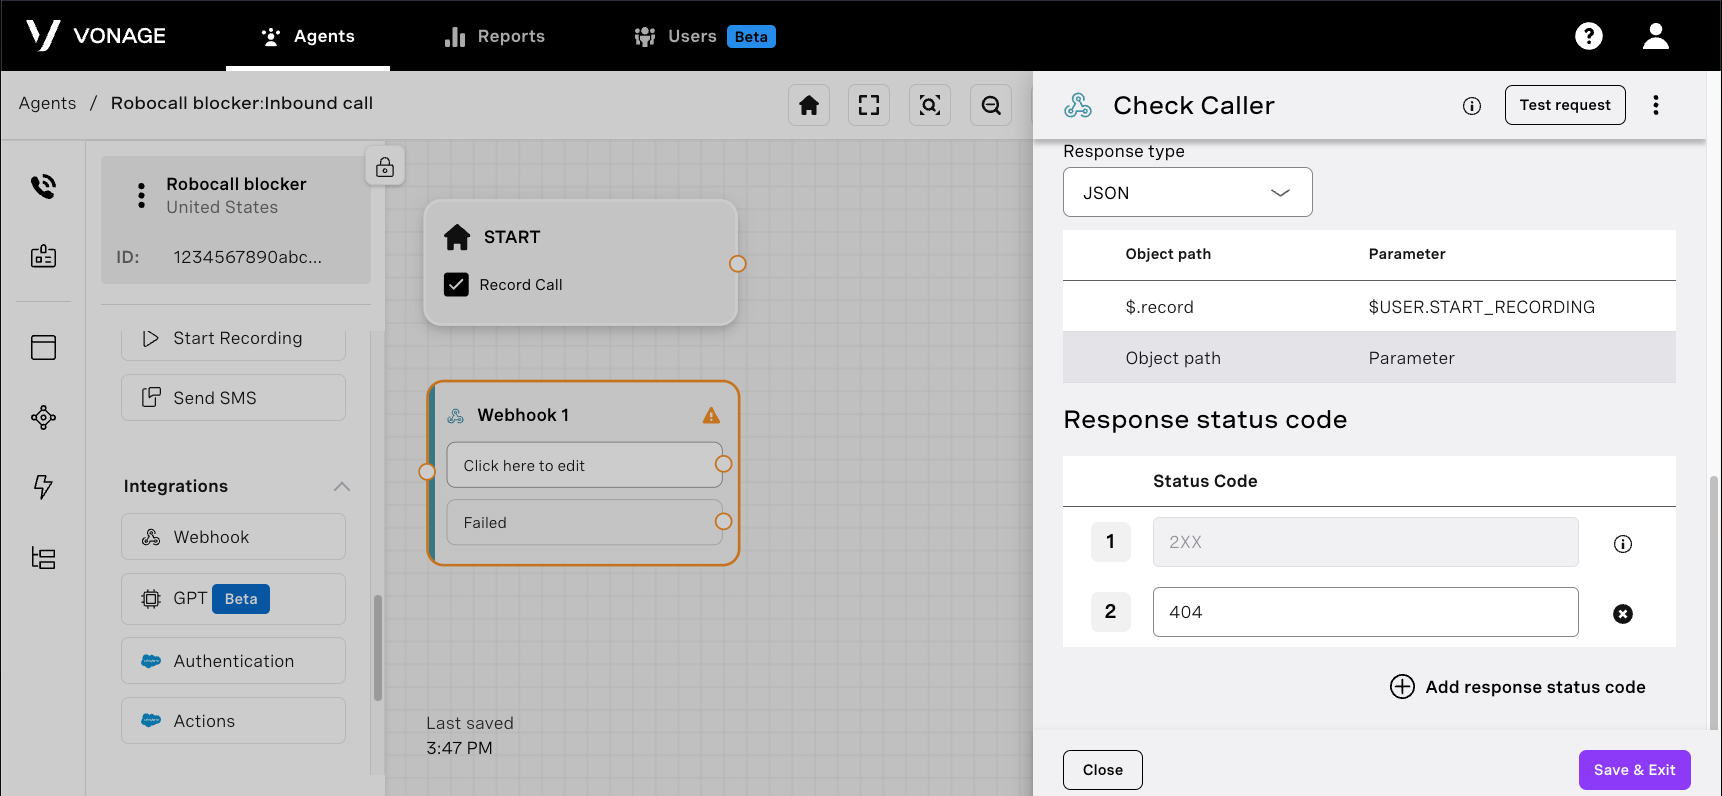Click the lock icon beside Robocall blocker card
Screen dimensions: 1722x796
click(x=385, y=167)
